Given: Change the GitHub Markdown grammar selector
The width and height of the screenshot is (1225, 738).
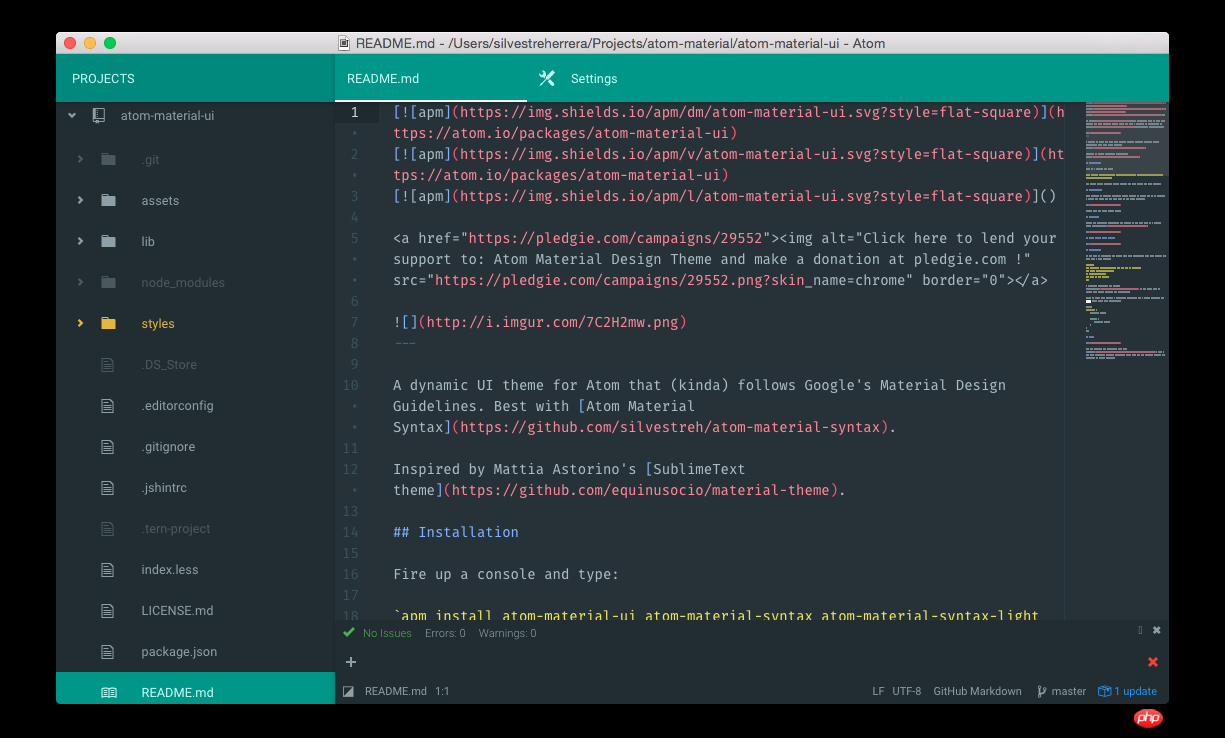Looking at the screenshot, I should tap(977, 691).
